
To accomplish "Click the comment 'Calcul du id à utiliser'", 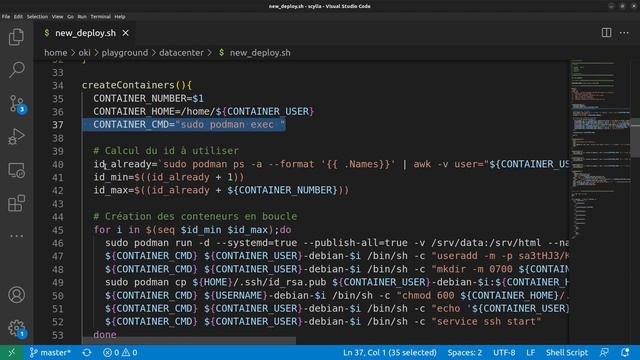I will pyautogui.click(x=166, y=151).
